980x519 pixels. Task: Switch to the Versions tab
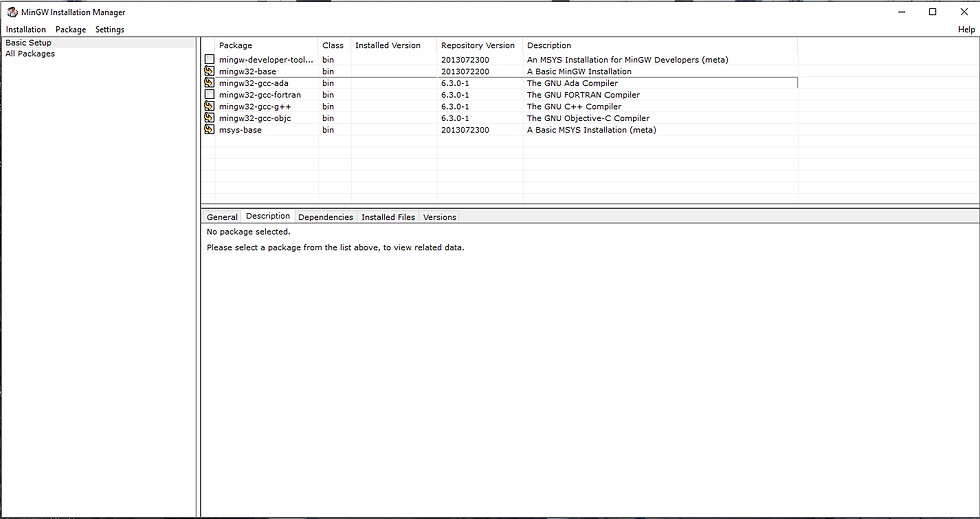tap(439, 217)
